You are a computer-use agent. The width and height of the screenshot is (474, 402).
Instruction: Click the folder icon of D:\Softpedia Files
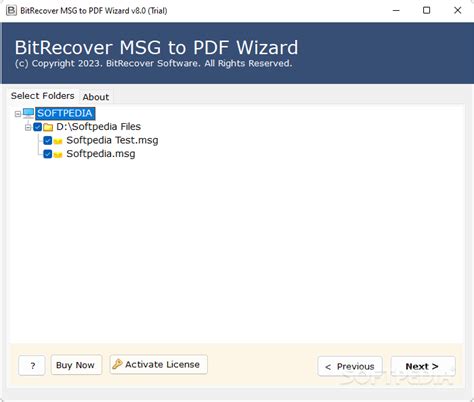point(48,127)
